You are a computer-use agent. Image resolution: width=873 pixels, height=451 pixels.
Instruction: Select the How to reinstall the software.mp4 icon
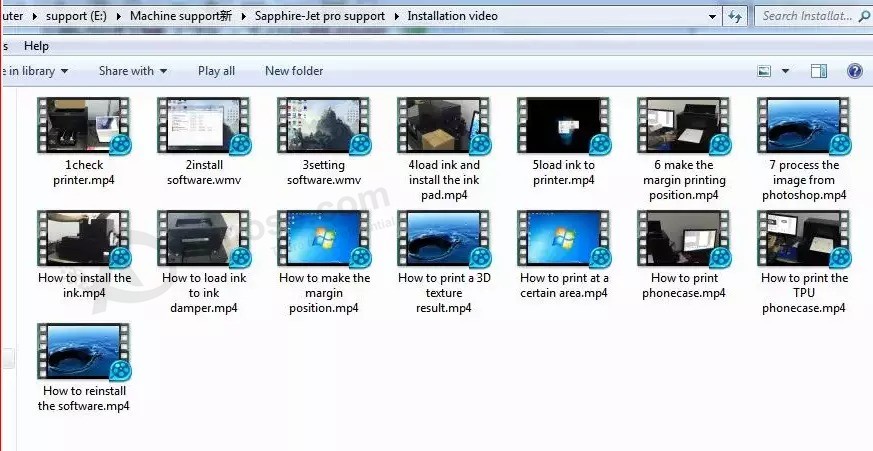[84, 352]
